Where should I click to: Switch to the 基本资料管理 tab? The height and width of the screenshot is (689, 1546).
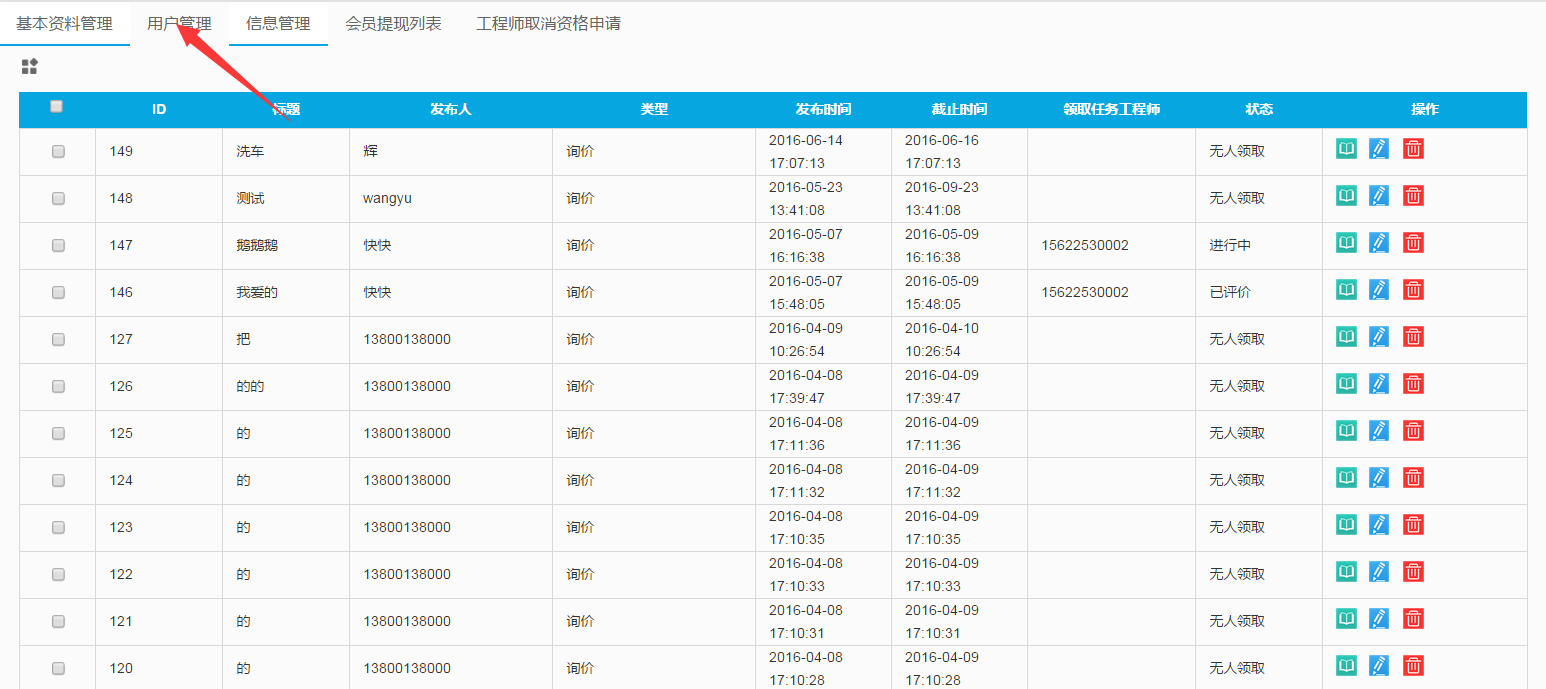coord(64,24)
